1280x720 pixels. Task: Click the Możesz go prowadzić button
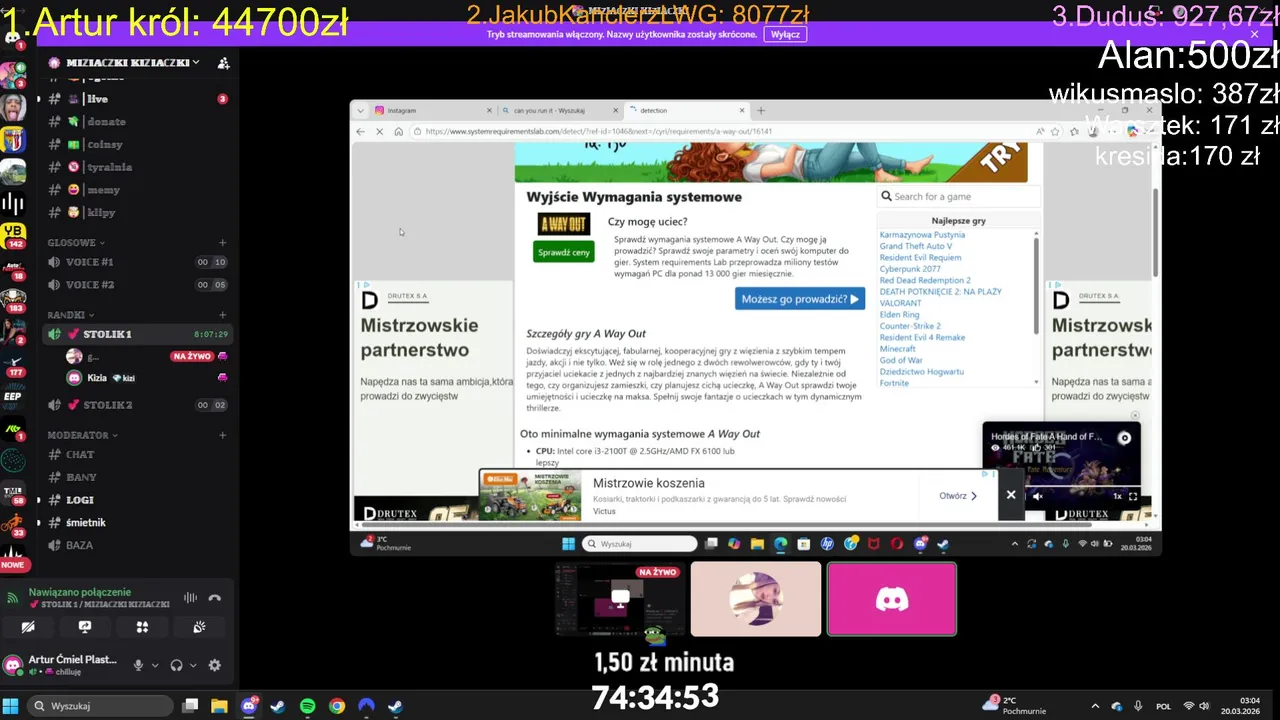point(800,298)
